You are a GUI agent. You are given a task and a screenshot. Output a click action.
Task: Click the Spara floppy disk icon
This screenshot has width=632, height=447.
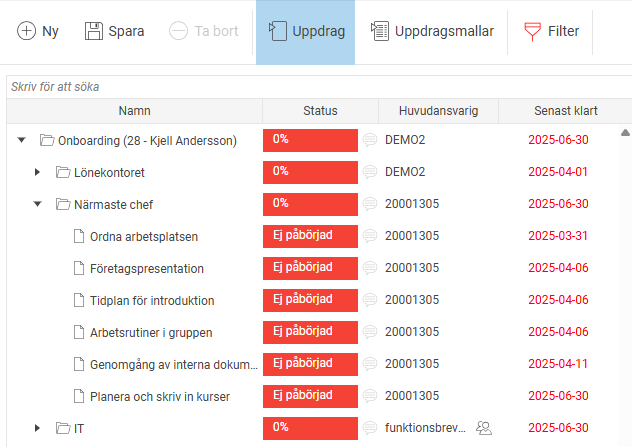click(x=93, y=31)
